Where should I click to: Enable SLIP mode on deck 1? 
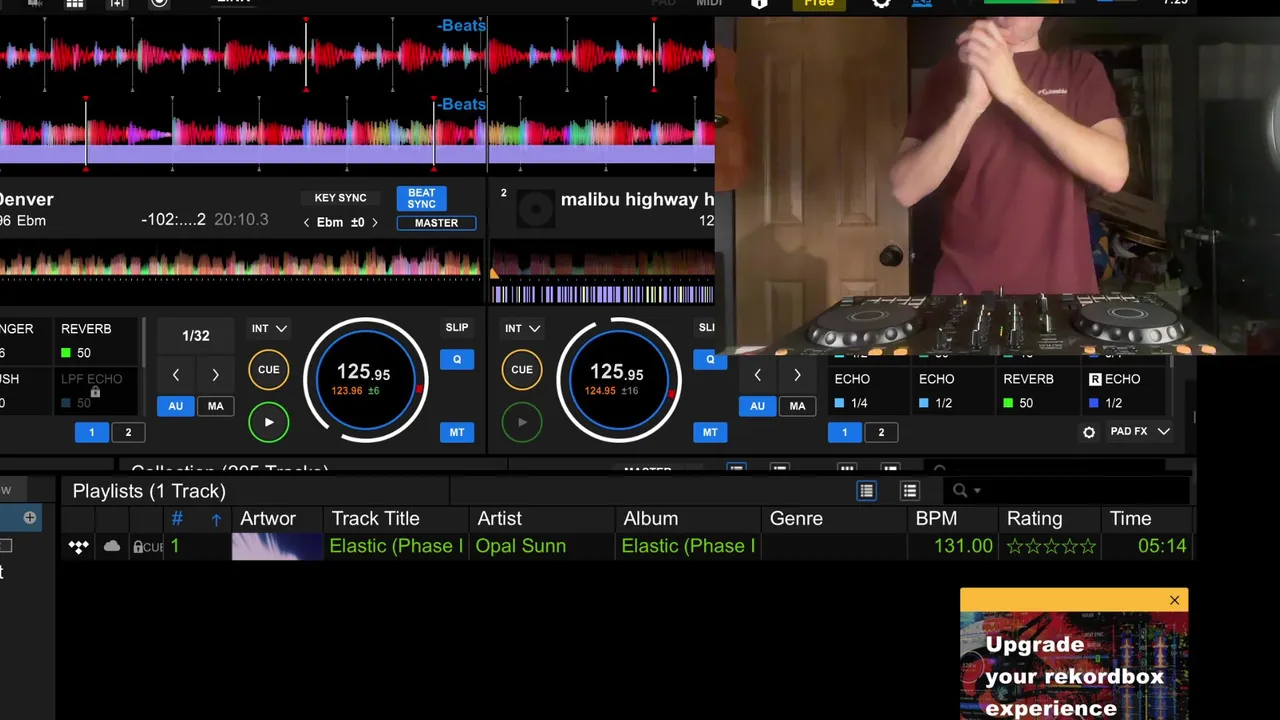pos(457,327)
